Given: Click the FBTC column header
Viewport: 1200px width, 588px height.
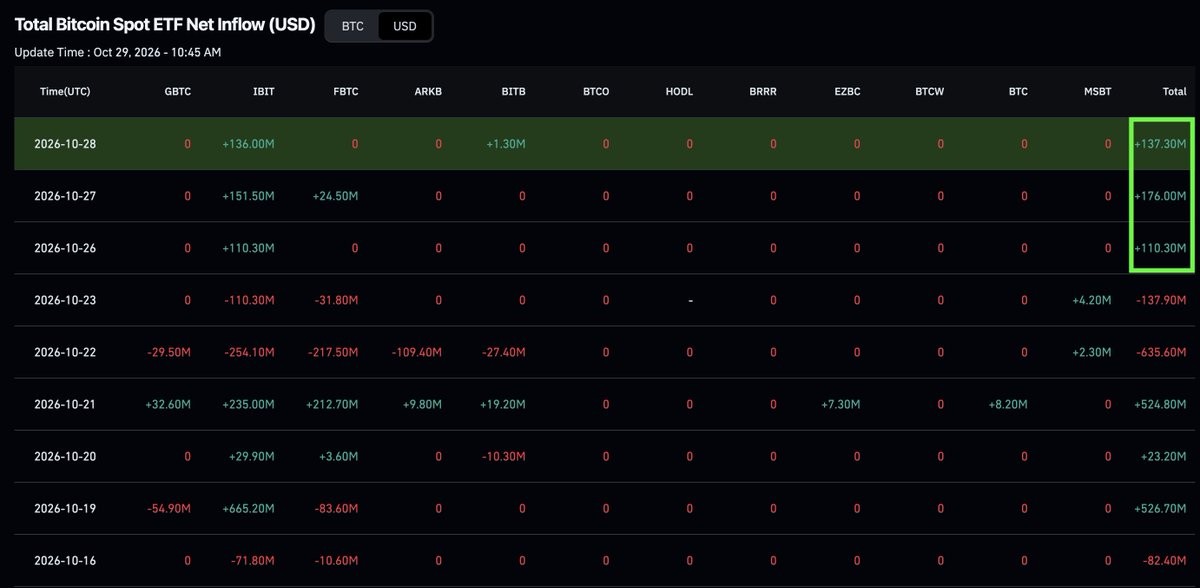Looking at the screenshot, I should 346,91.
